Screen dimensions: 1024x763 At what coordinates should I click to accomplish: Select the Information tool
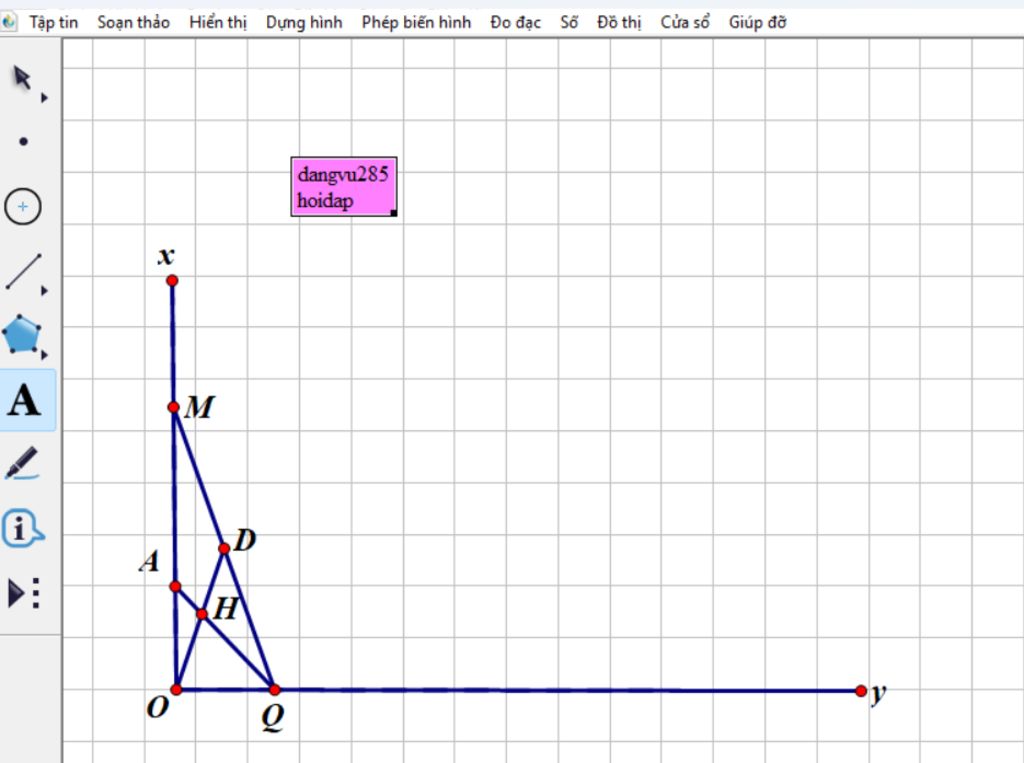[22, 528]
